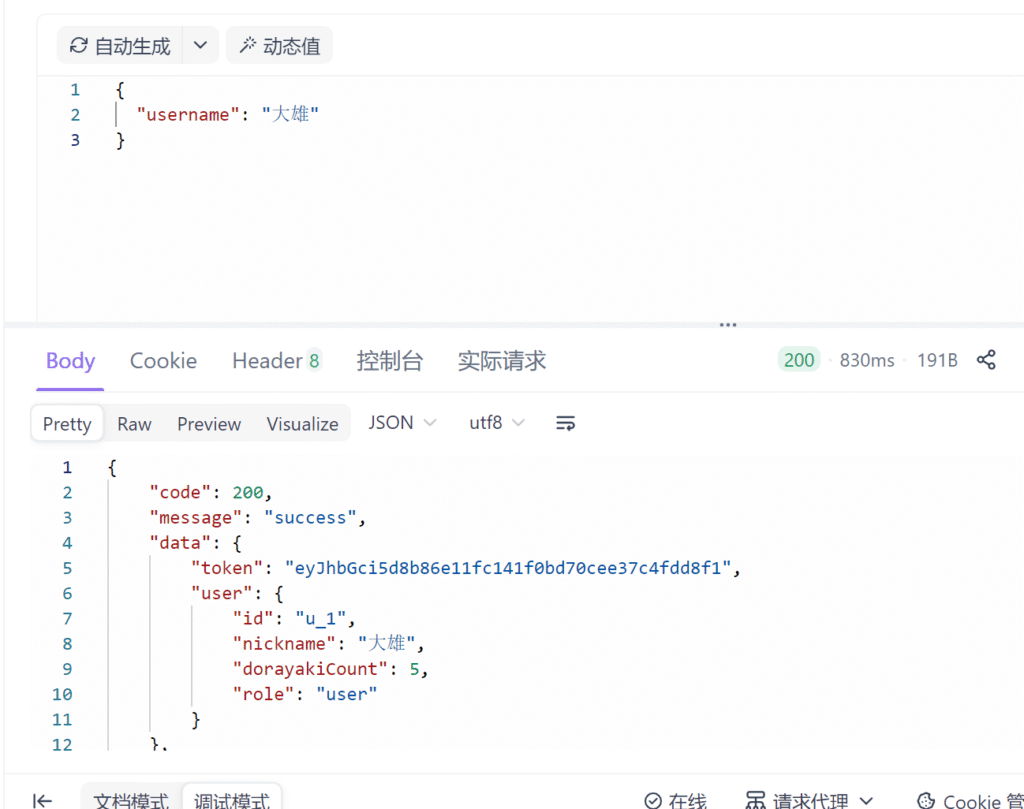Click the 在线 status indicator
This screenshot has height=809, width=1024.
point(676,800)
